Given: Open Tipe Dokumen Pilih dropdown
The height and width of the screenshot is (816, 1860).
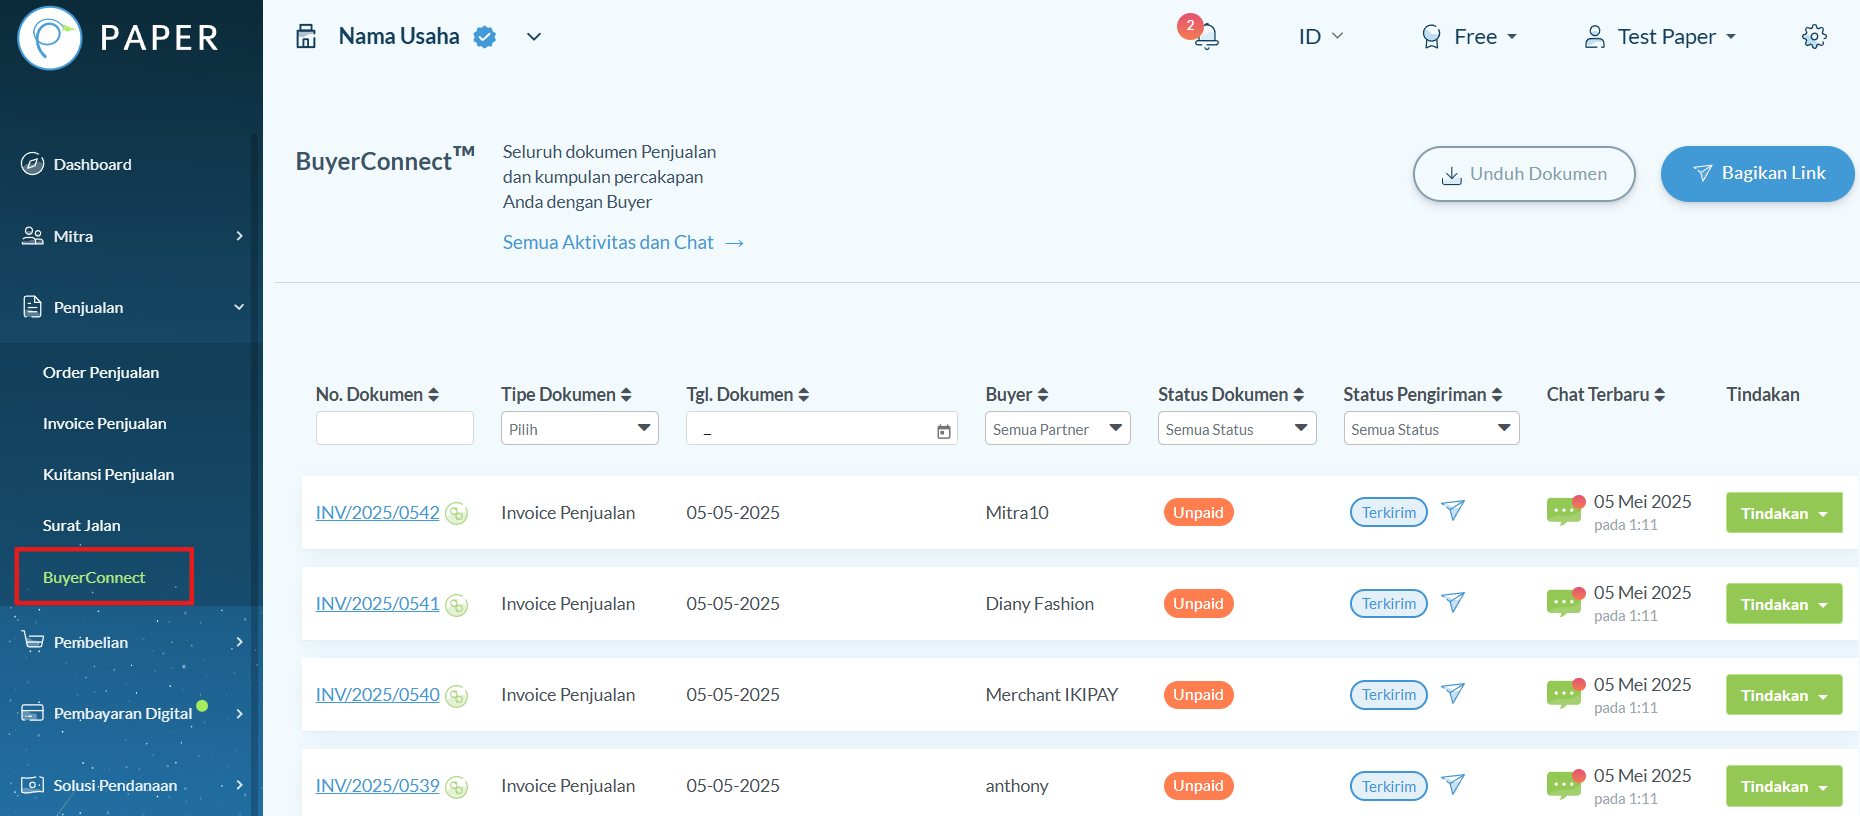Looking at the screenshot, I should click(579, 428).
